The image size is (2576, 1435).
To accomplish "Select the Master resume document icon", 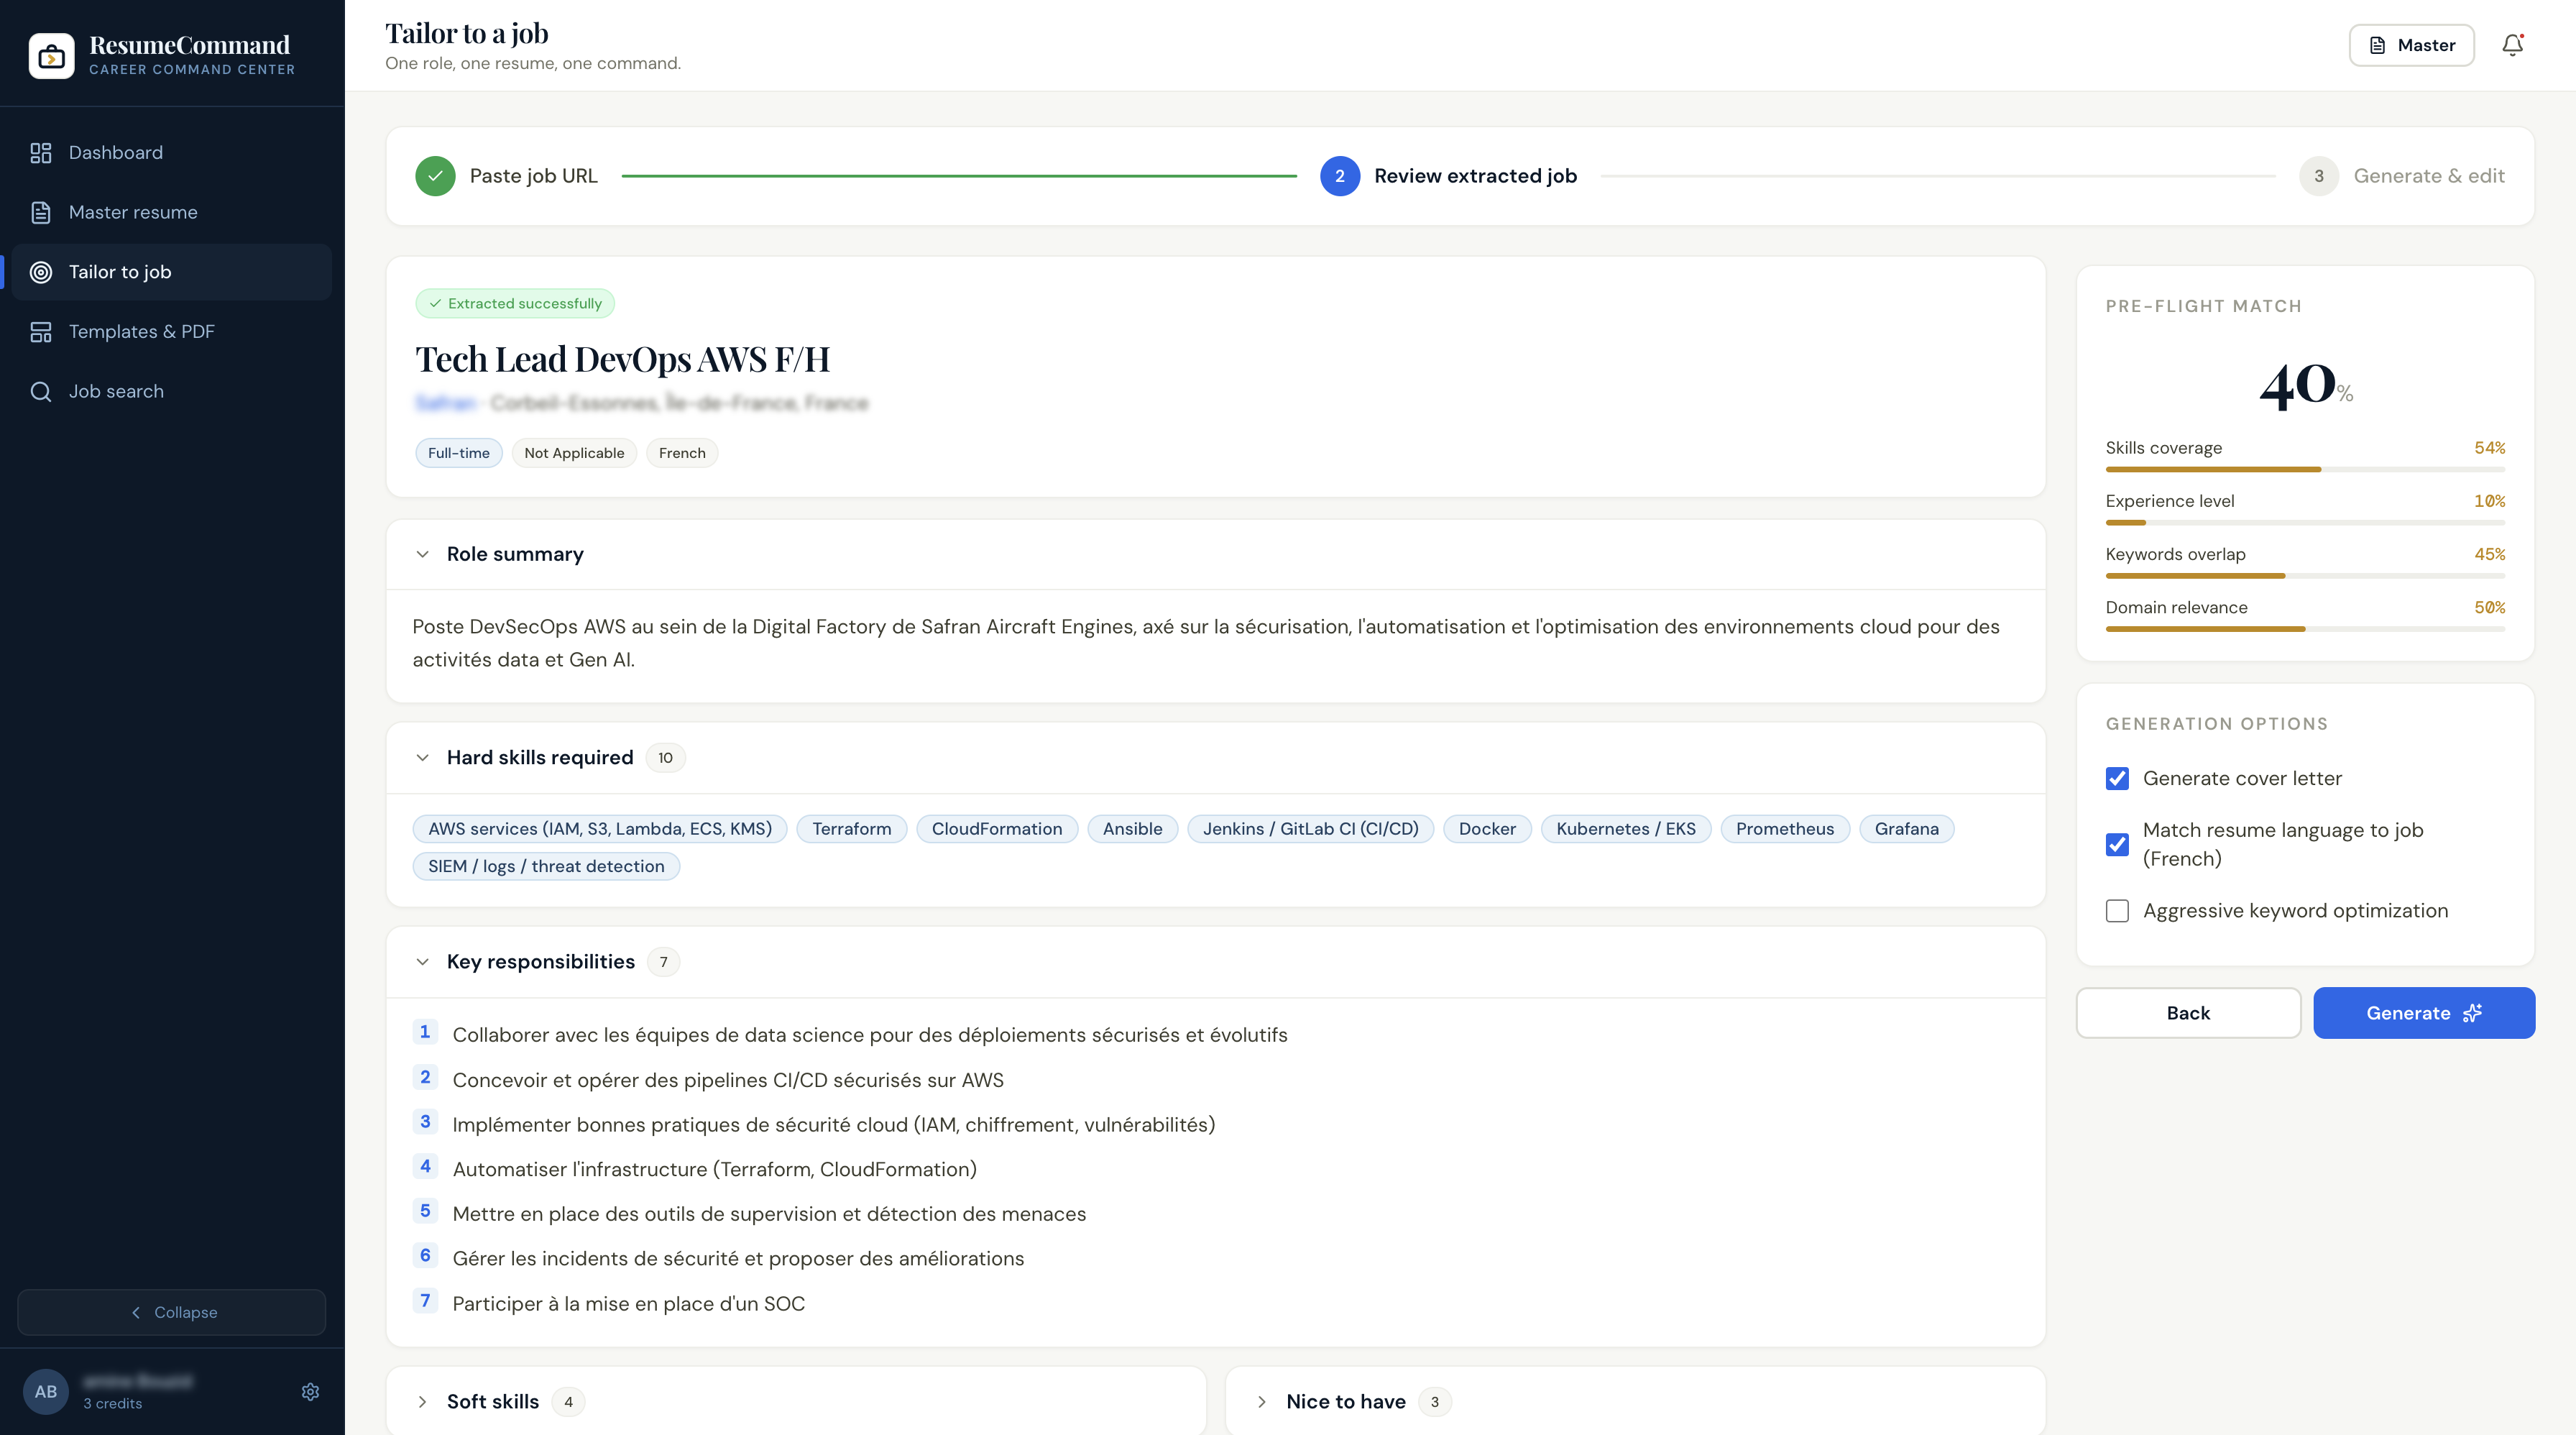I will tap(41, 212).
